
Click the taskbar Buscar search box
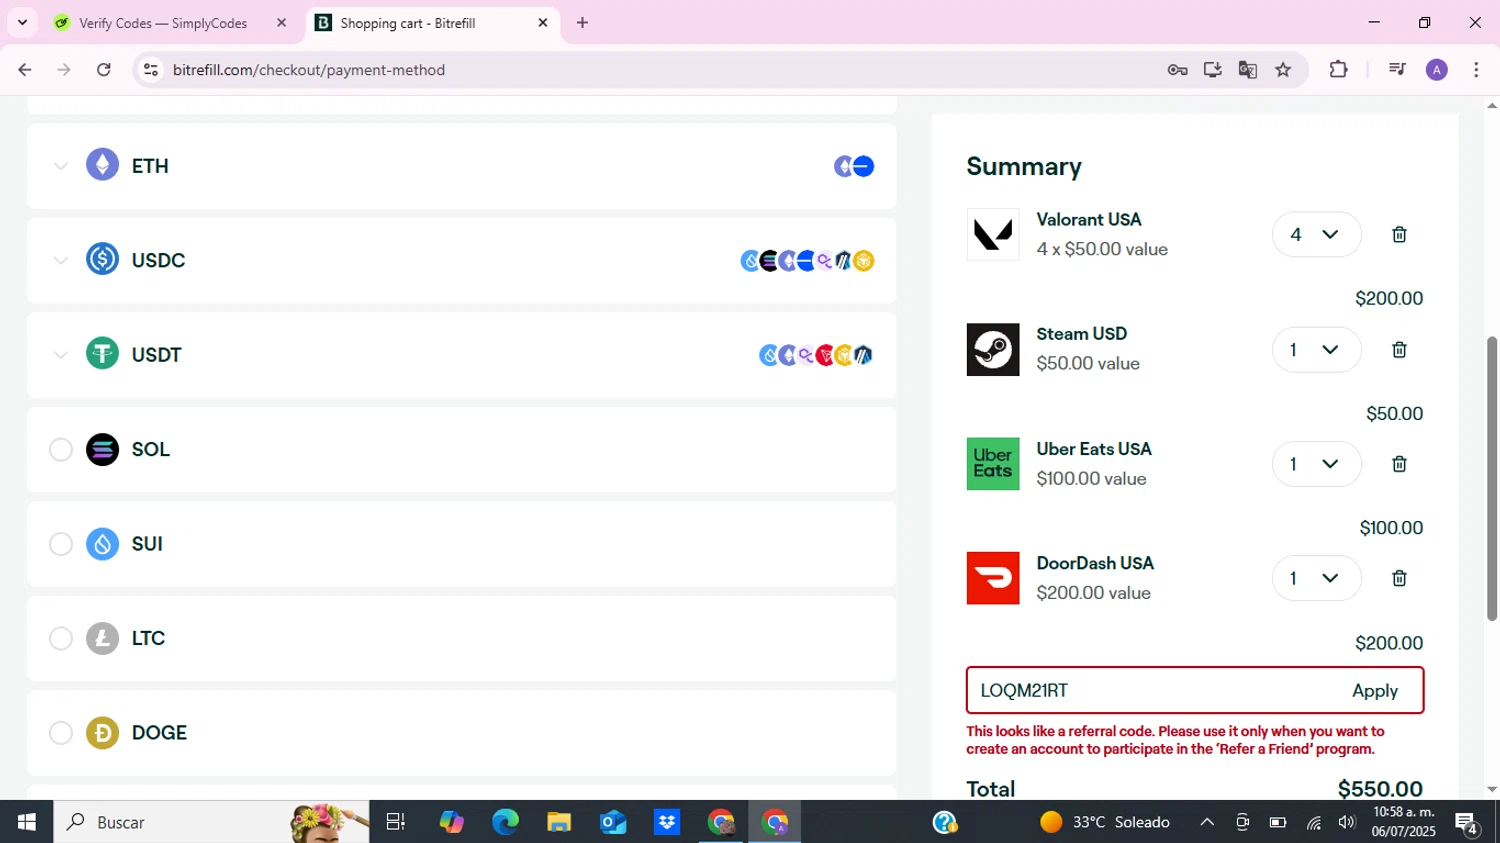211,822
